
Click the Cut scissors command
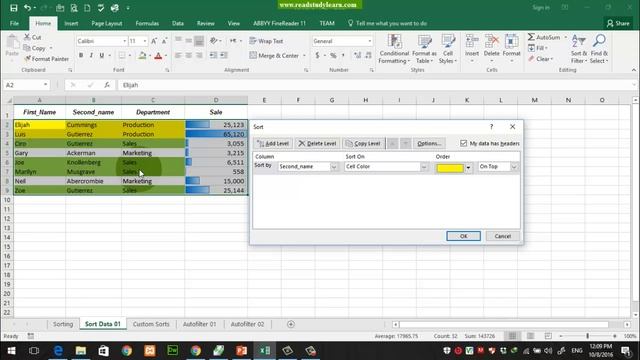click(x=33, y=37)
